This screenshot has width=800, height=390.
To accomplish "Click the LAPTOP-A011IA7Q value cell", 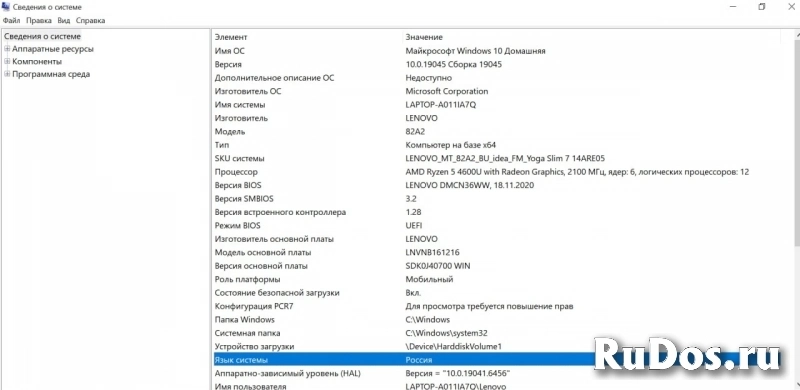I will coord(441,105).
